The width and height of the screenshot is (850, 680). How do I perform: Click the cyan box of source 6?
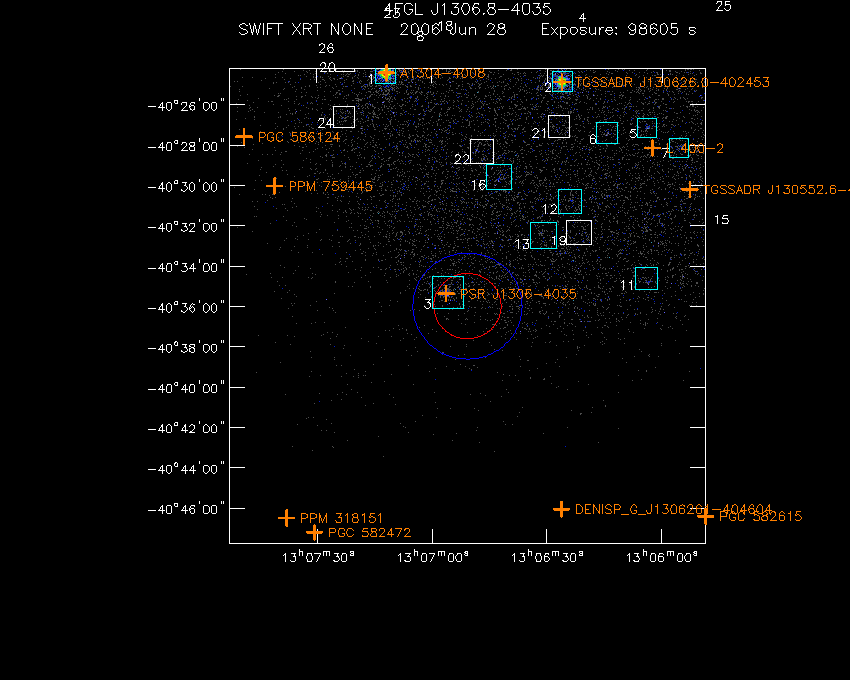coord(607,133)
